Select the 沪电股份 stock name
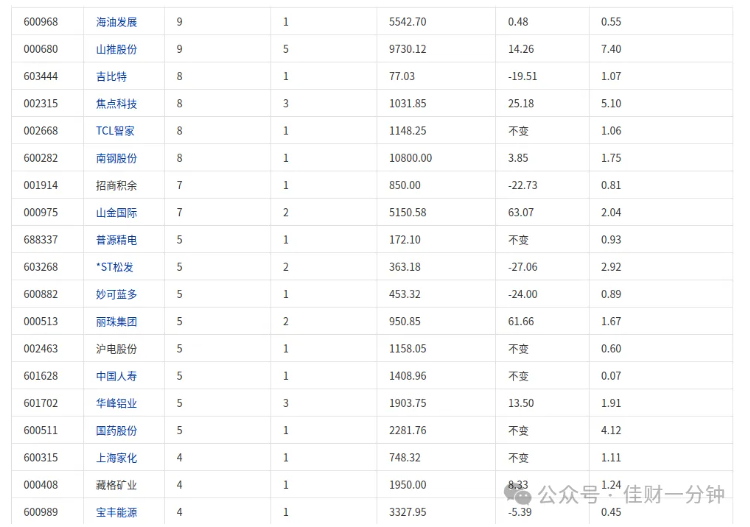The width and height of the screenshot is (750, 527). [116, 349]
